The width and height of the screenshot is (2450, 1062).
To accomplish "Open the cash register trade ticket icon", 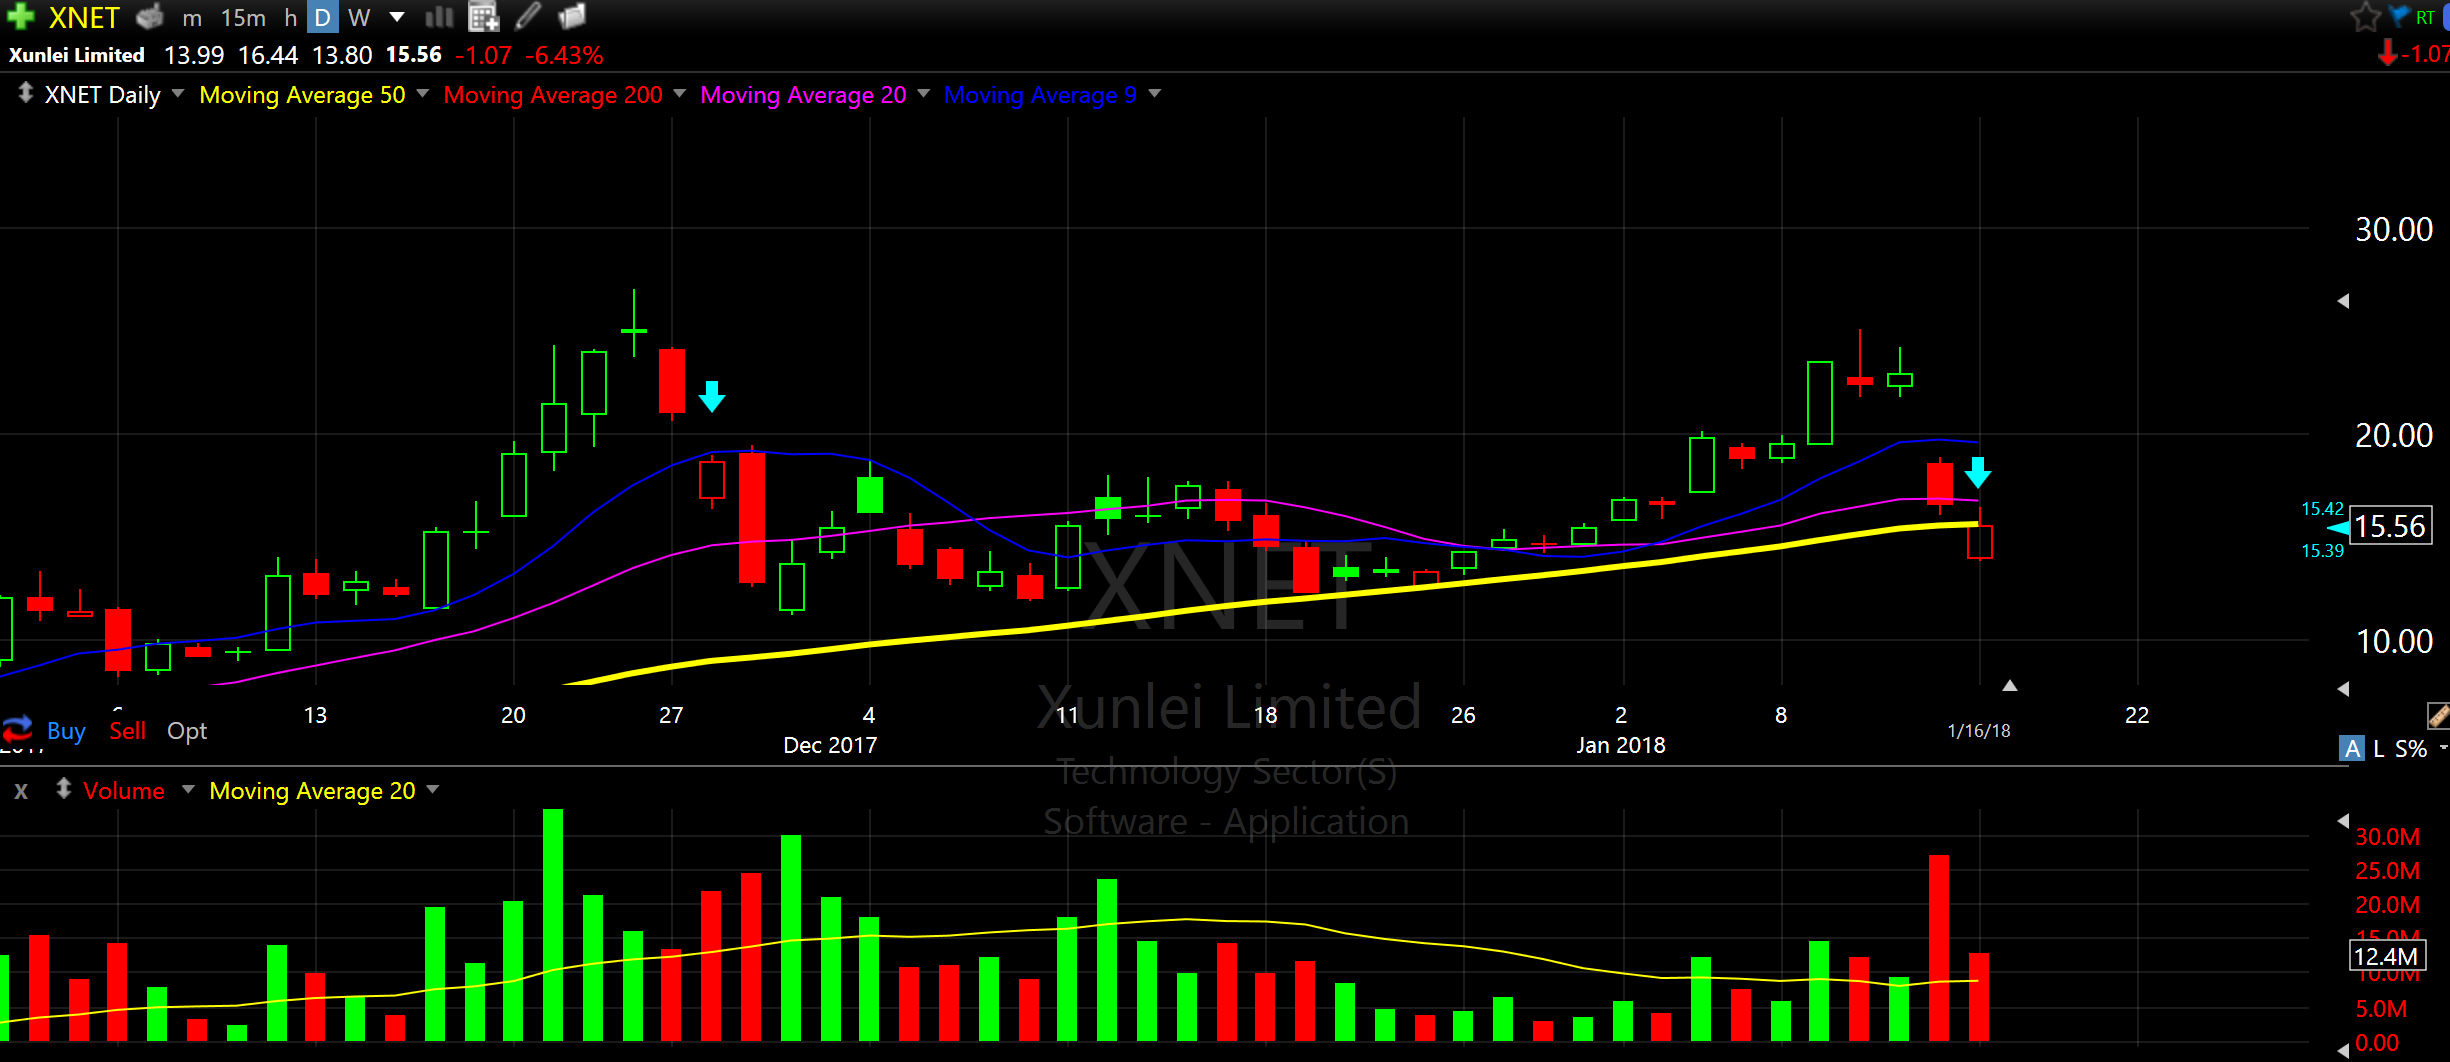I will 150,17.
